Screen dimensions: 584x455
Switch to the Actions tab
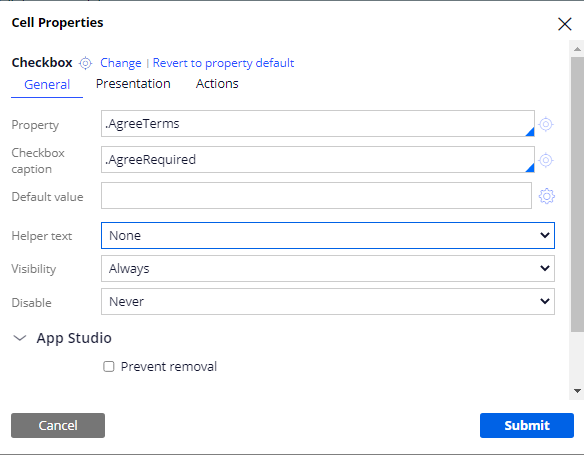[x=217, y=84]
